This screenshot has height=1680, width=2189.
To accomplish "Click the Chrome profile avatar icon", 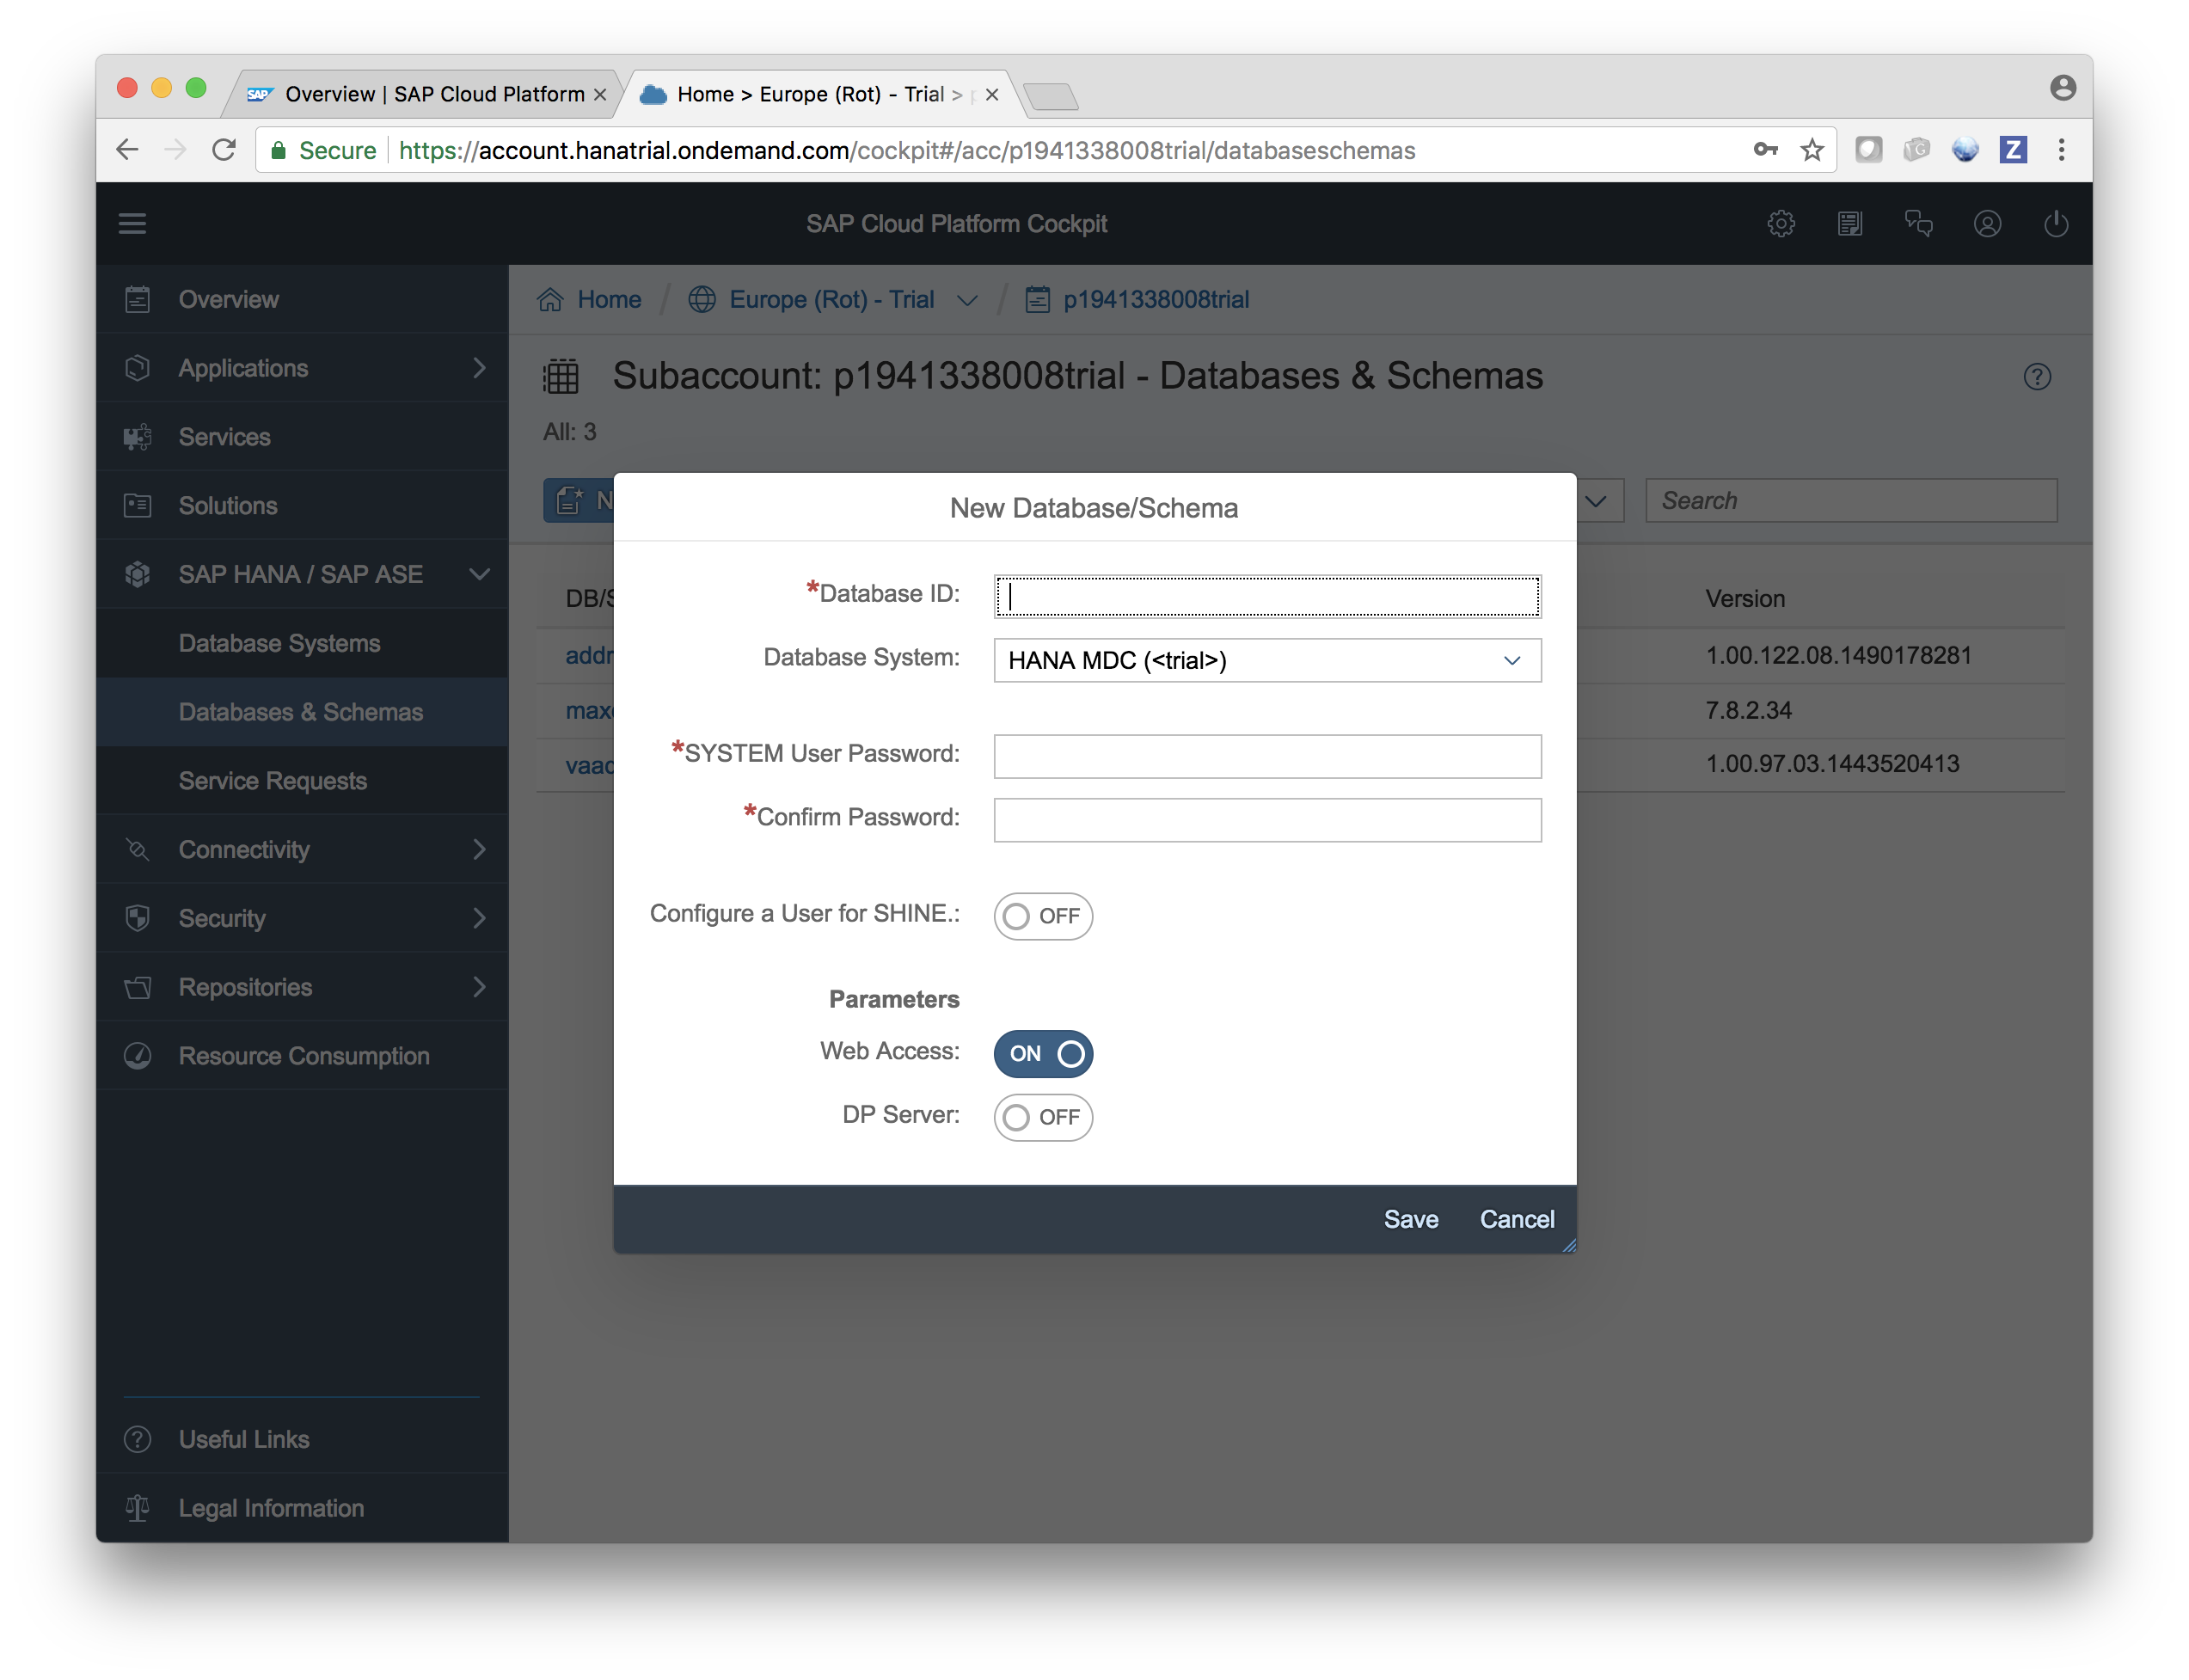I will click(x=2062, y=88).
